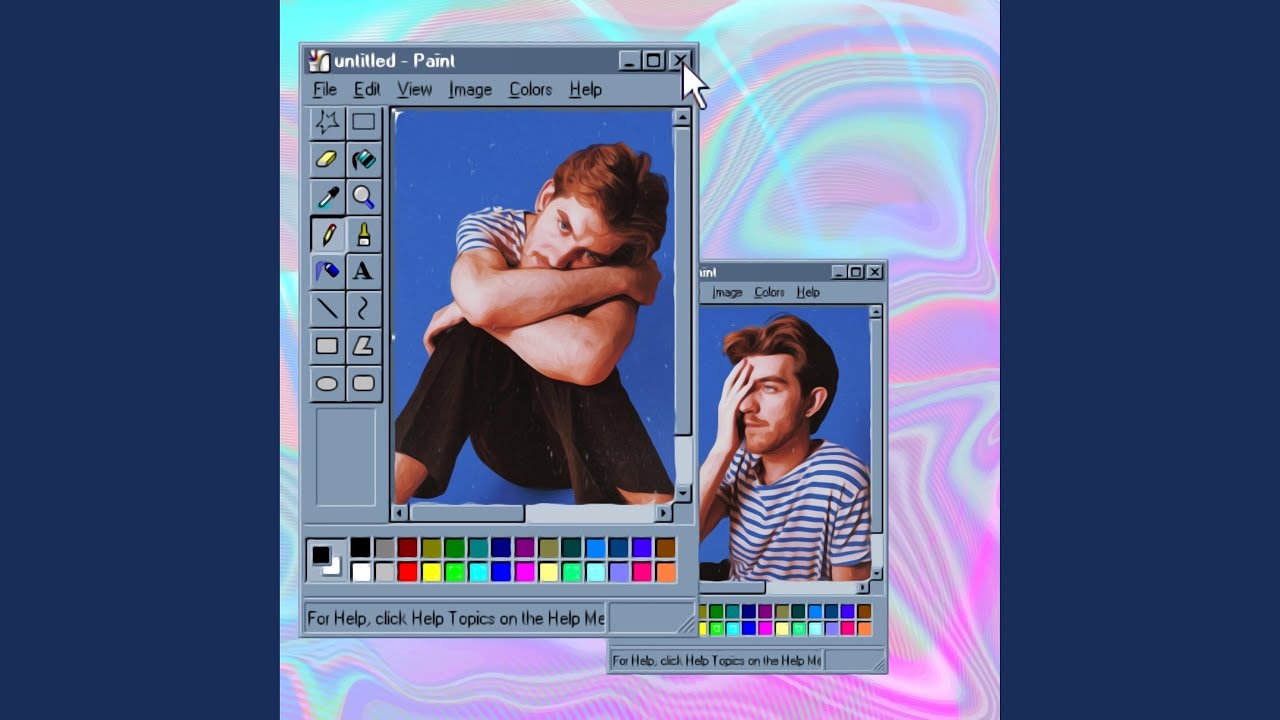1280x720 pixels.
Task: Choose the Fill With Color bucket tool
Action: point(363,159)
